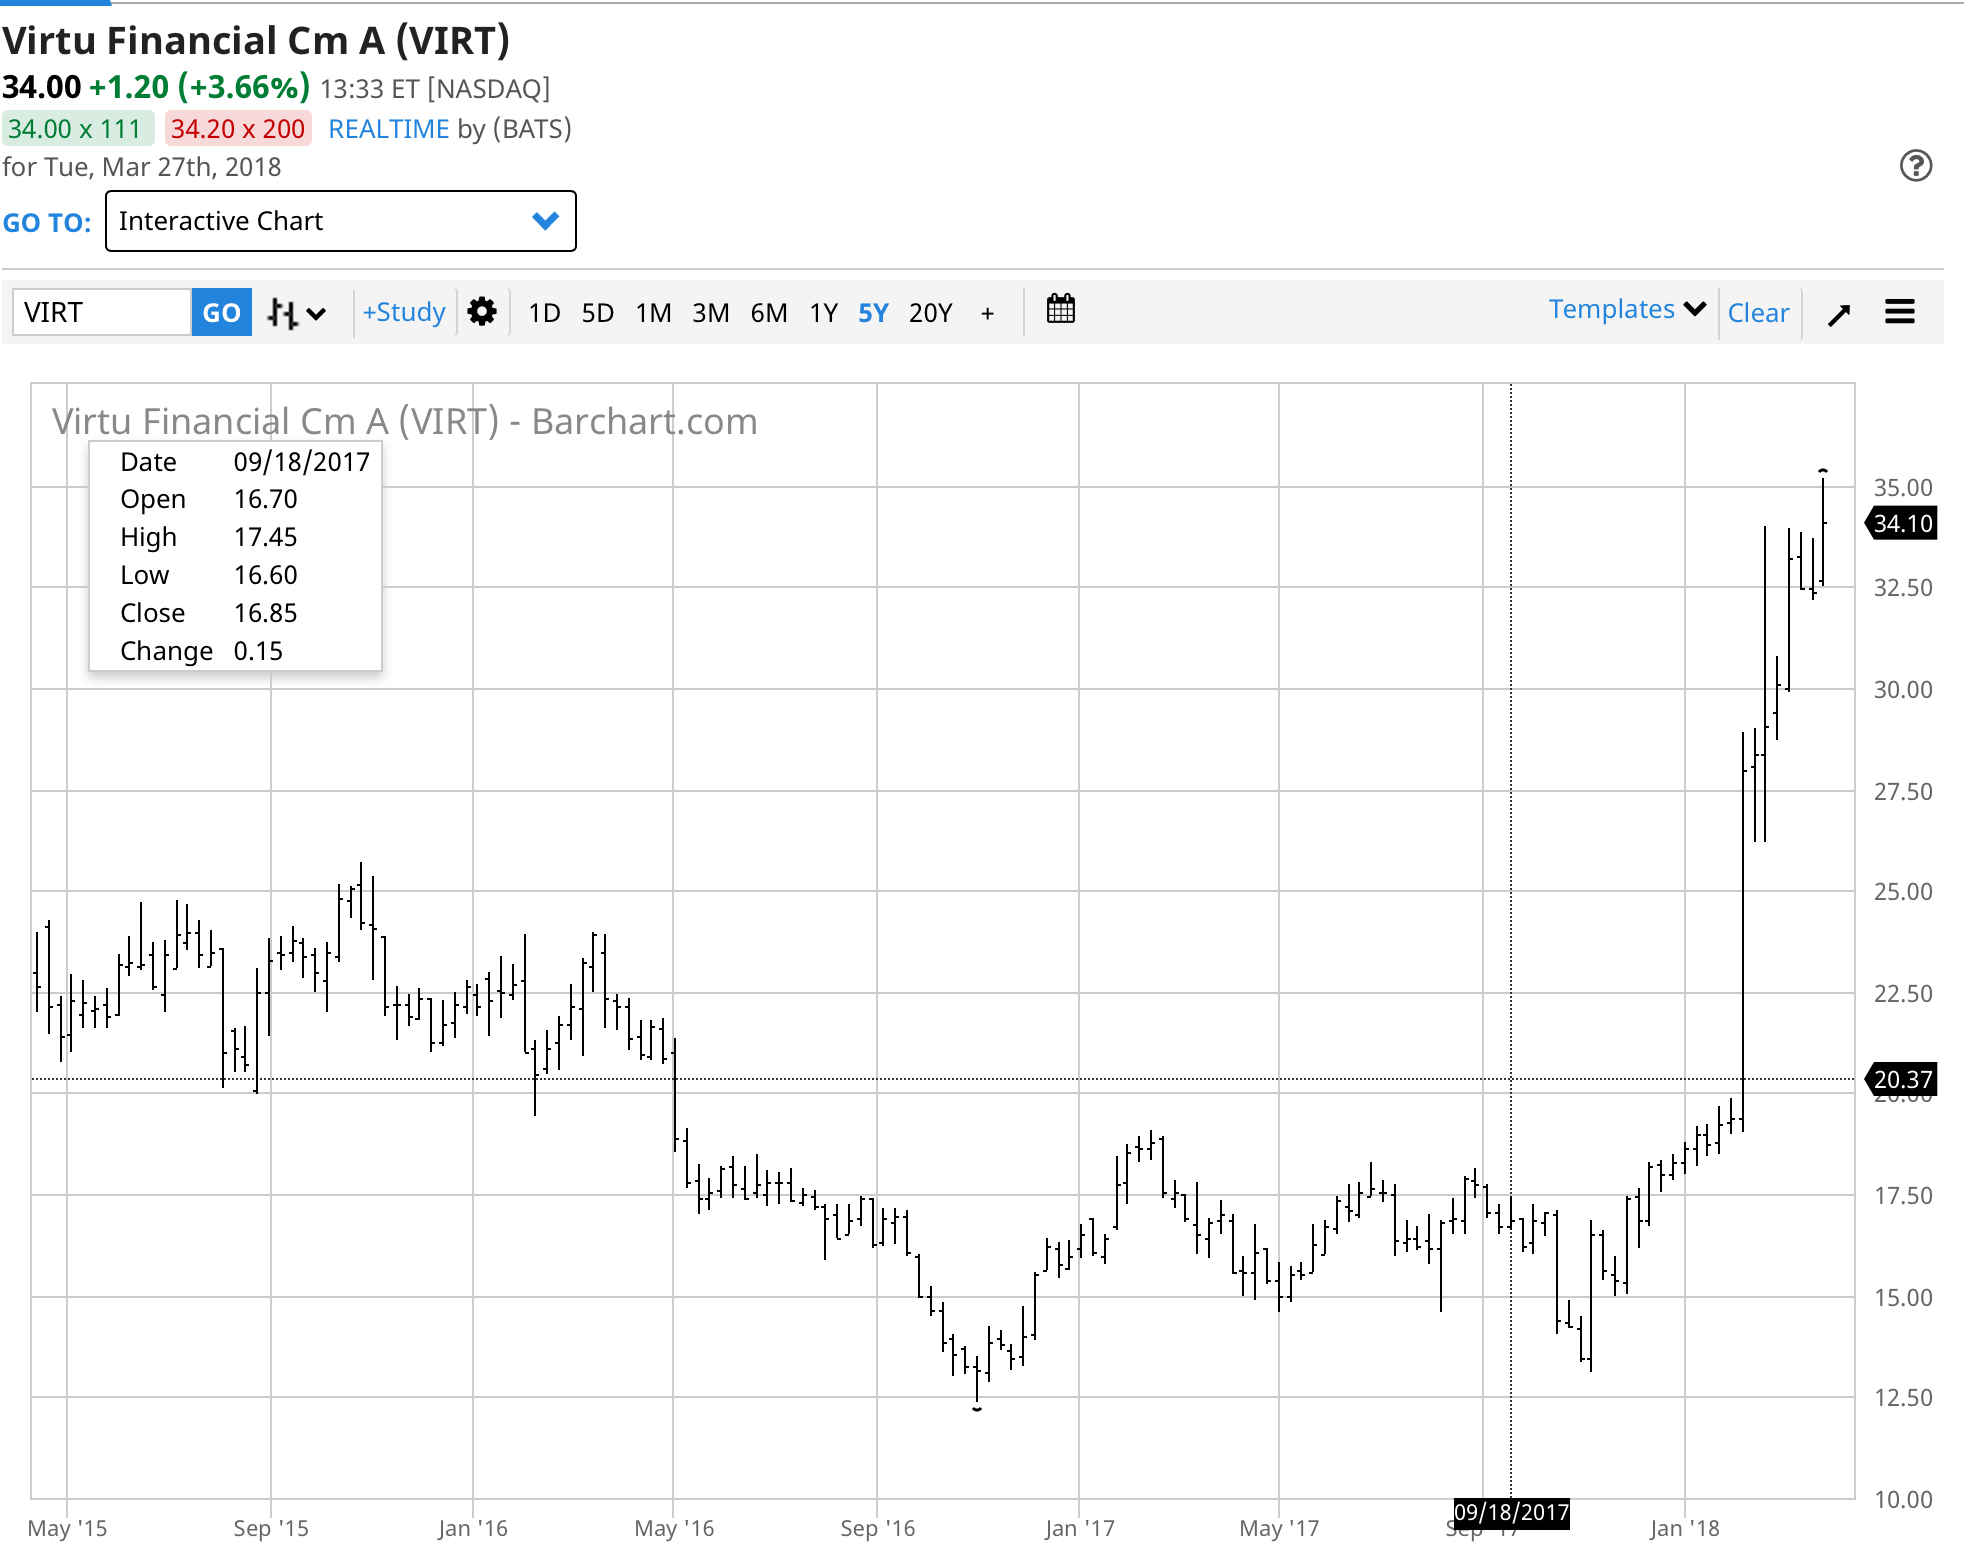
Task: Click the +Study button
Action: pos(404,312)
